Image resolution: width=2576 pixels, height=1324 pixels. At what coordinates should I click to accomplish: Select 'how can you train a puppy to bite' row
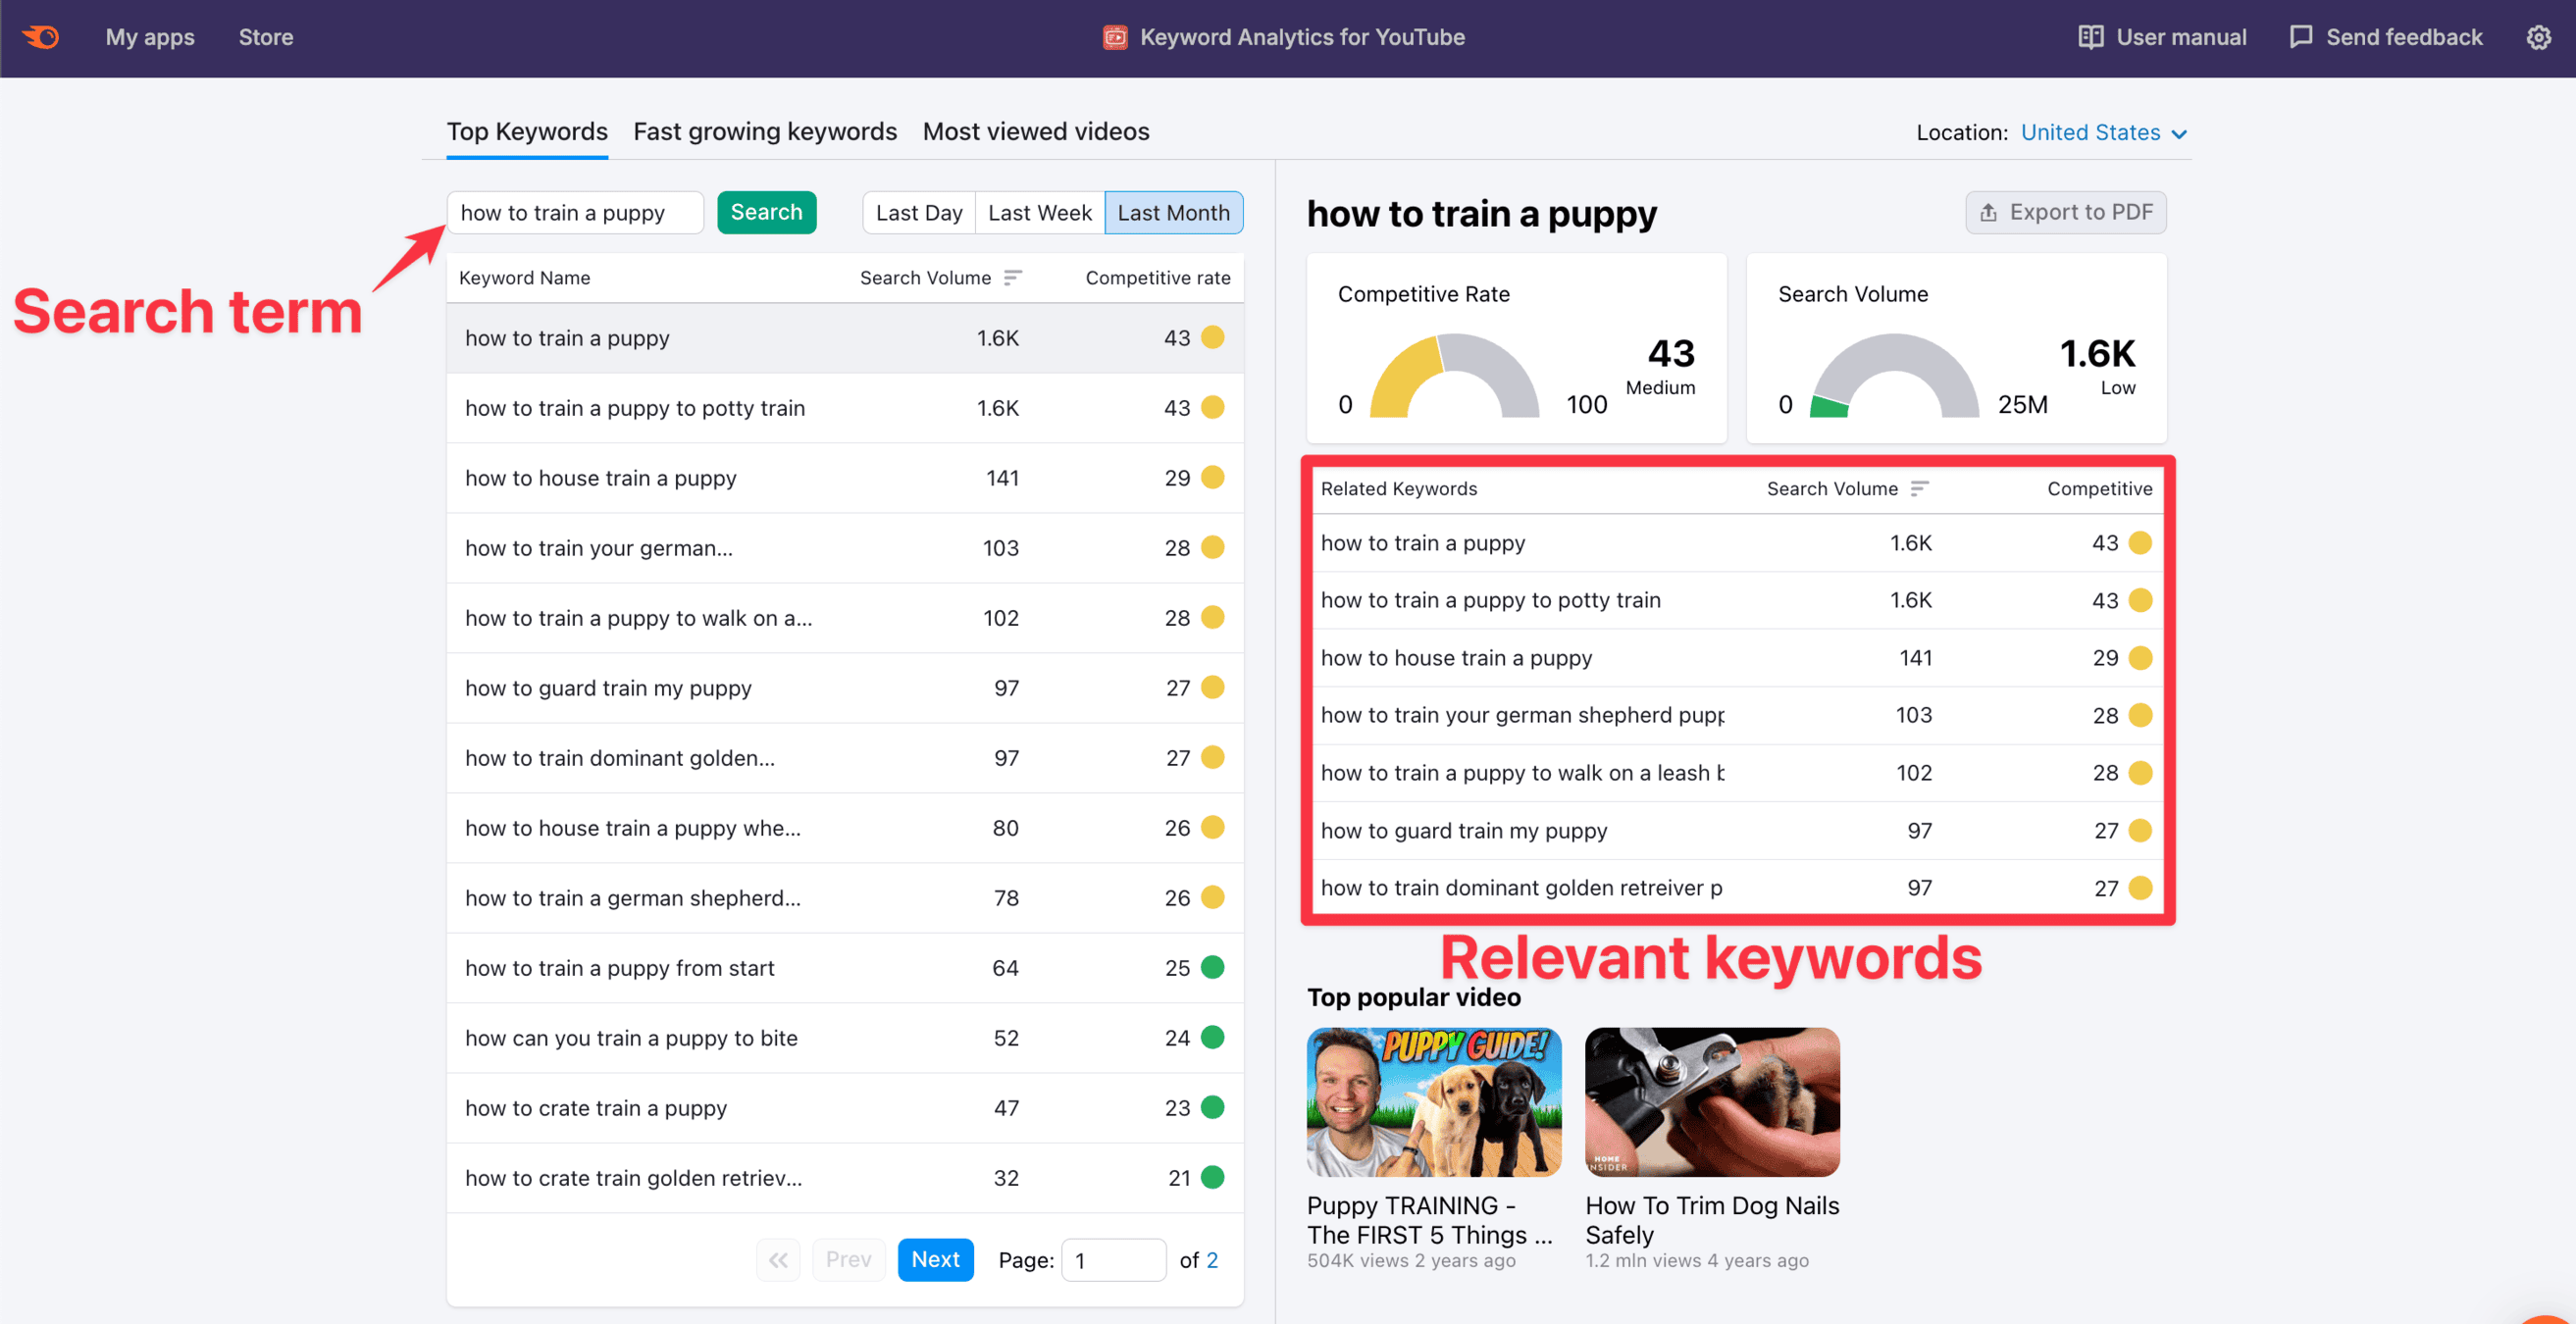[x=845, y=1038]
